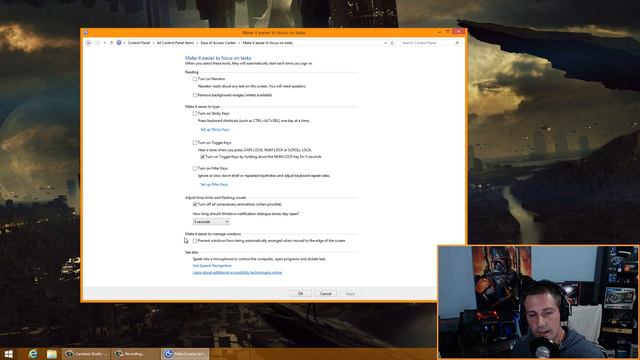Uncheck Turn off all unnecessary animations
Screen dimensions: 640x360
point(195,204)
